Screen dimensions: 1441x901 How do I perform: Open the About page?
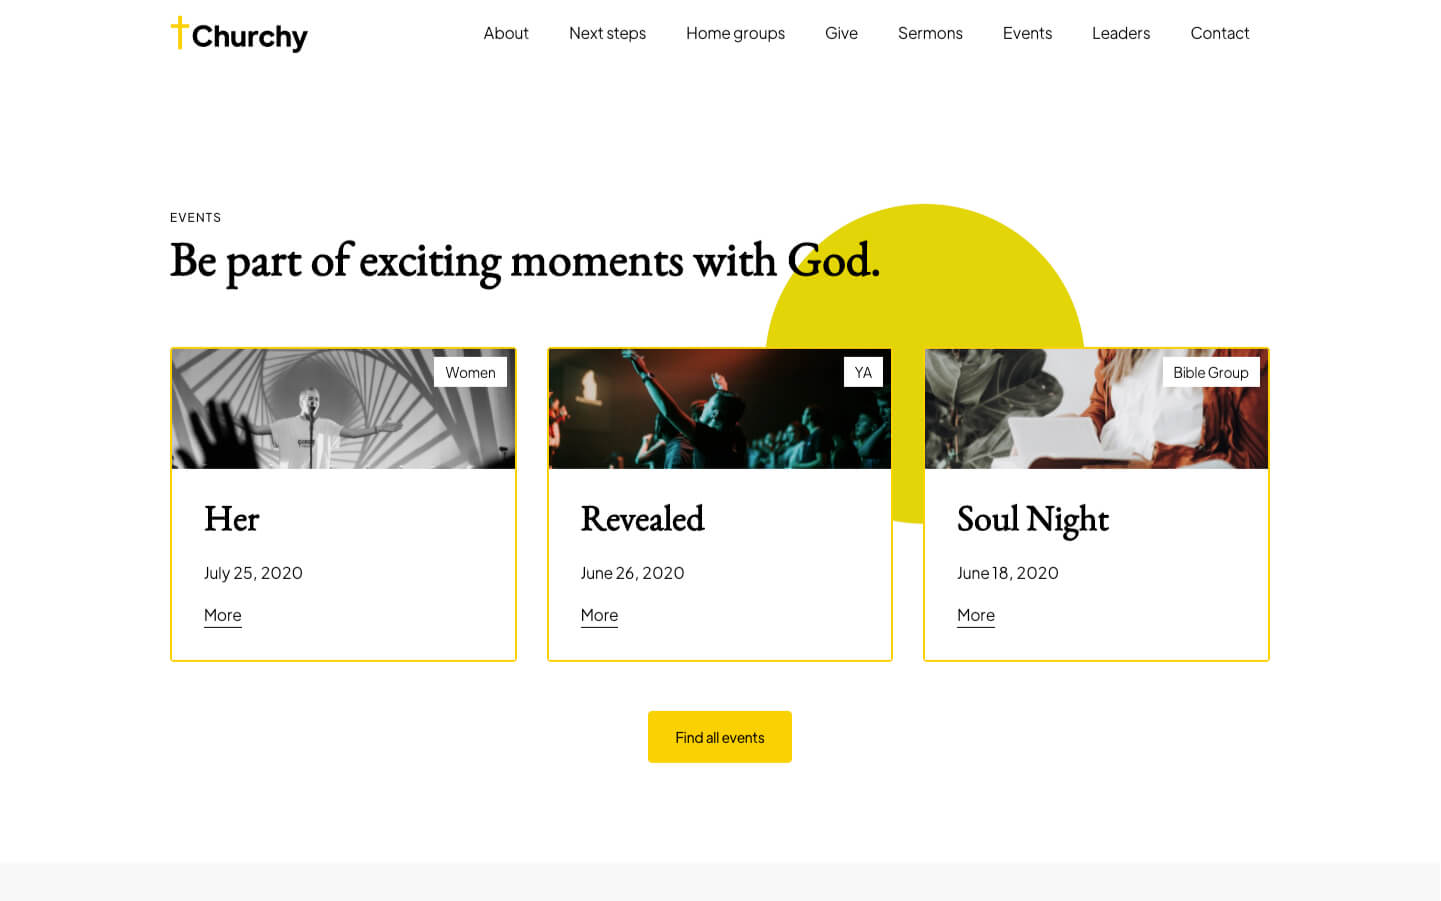[x=506, y=33]
